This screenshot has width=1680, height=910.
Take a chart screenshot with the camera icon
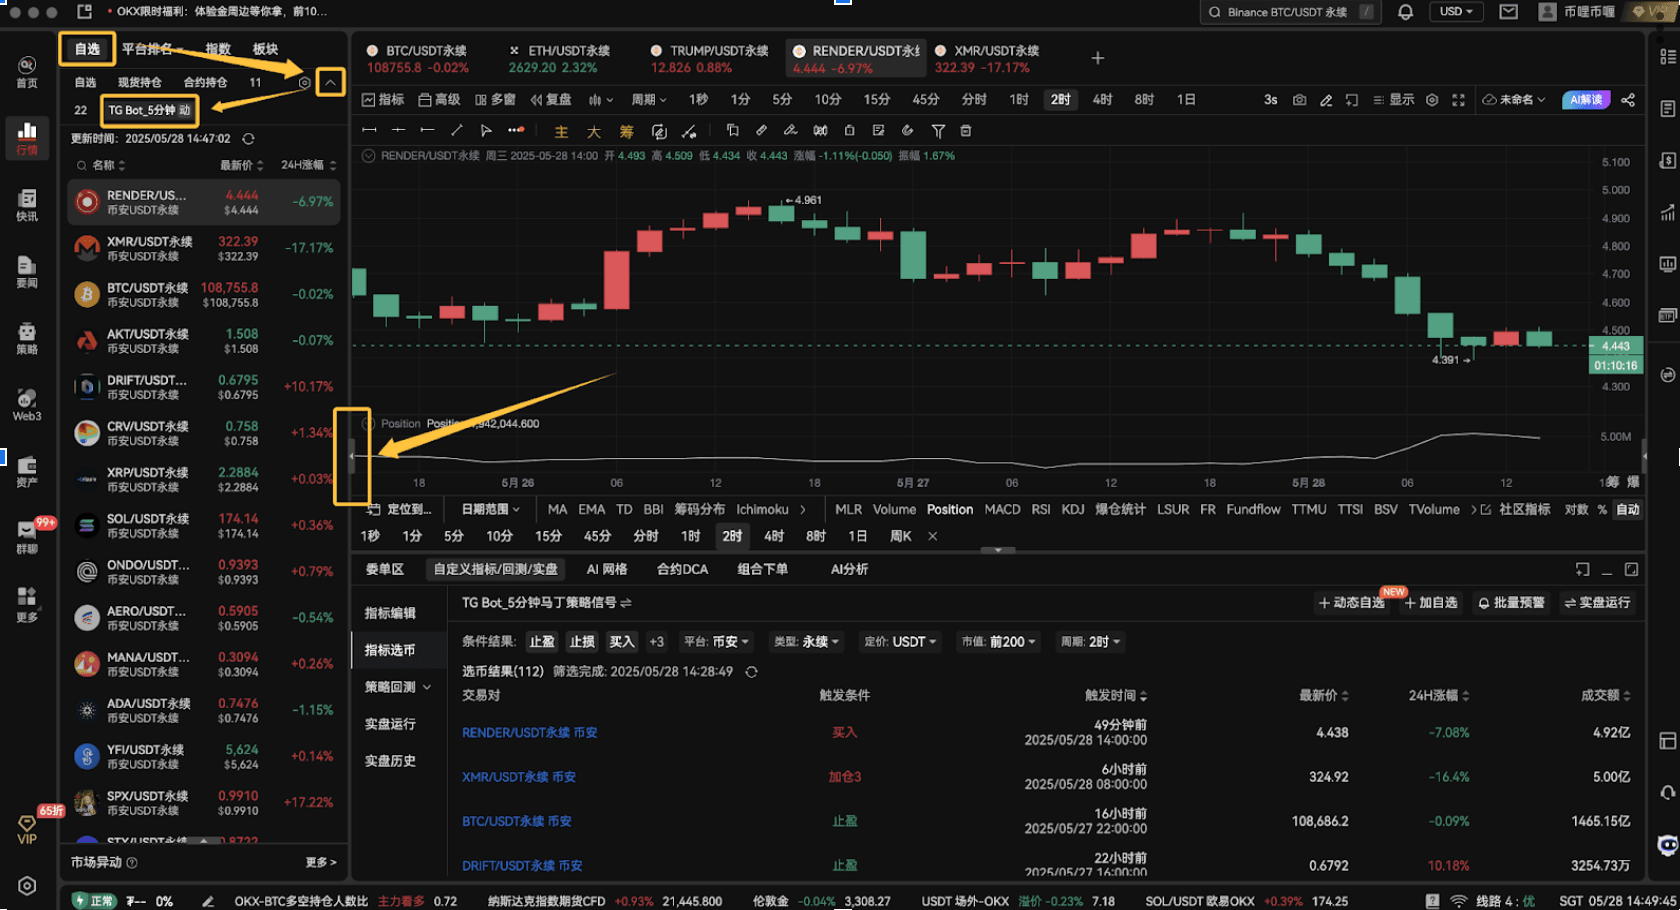coord(1299,100)
